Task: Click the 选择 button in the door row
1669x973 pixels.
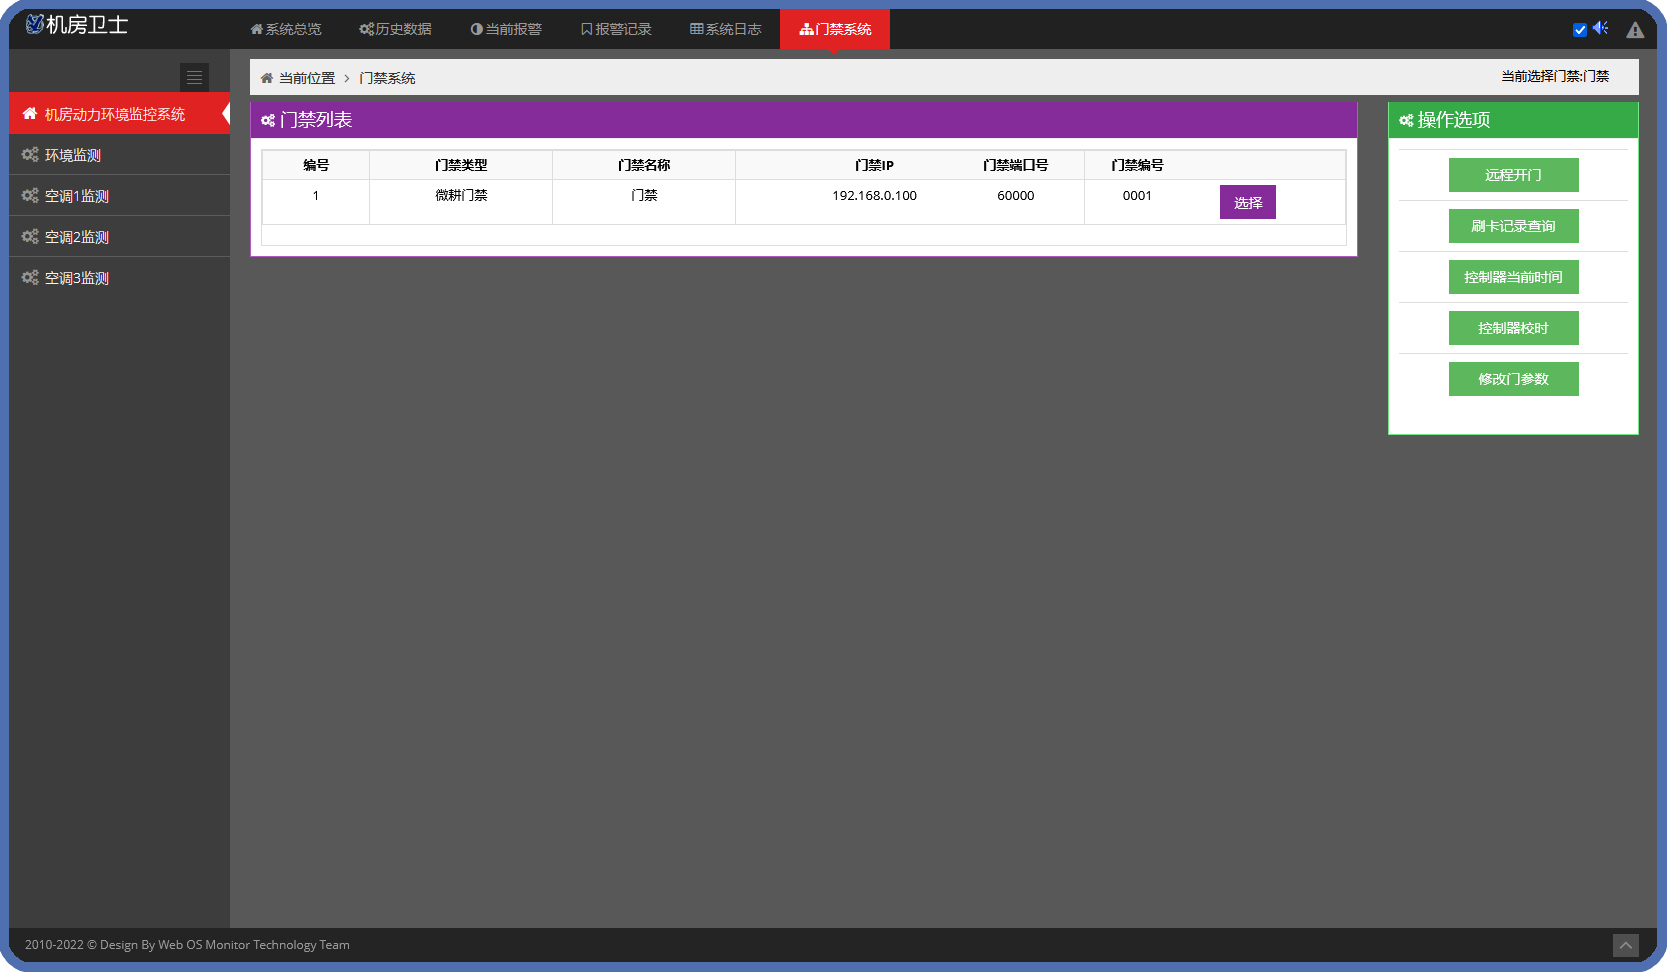Action: tap(1247, 202)
